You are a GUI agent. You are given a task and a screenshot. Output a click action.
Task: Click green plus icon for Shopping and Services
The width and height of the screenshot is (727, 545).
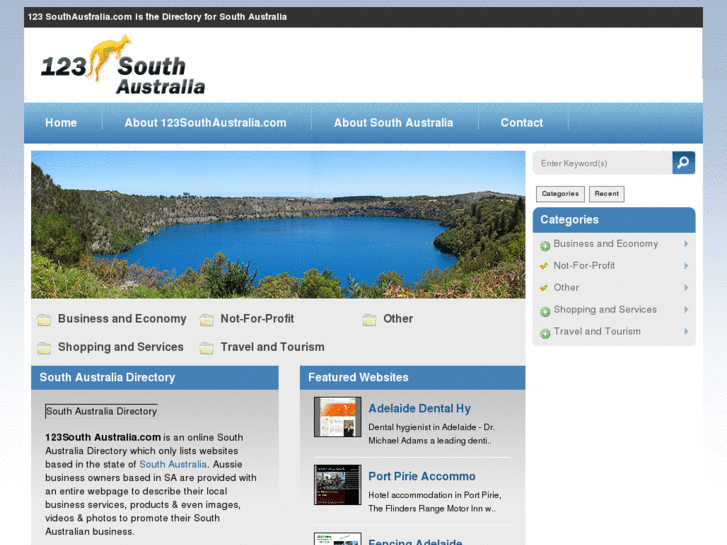(x=545, y=312)
